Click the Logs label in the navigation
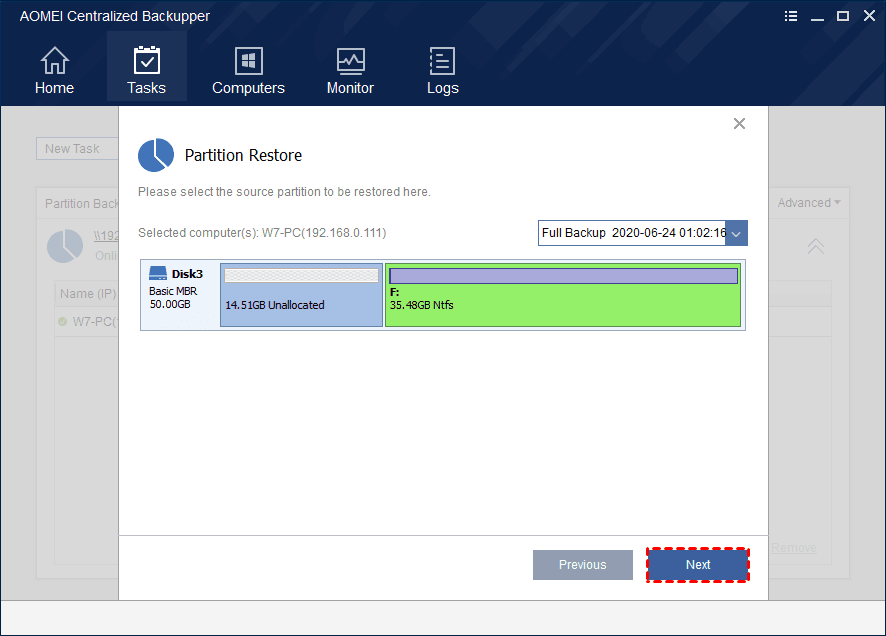 (x=442, y=88)
